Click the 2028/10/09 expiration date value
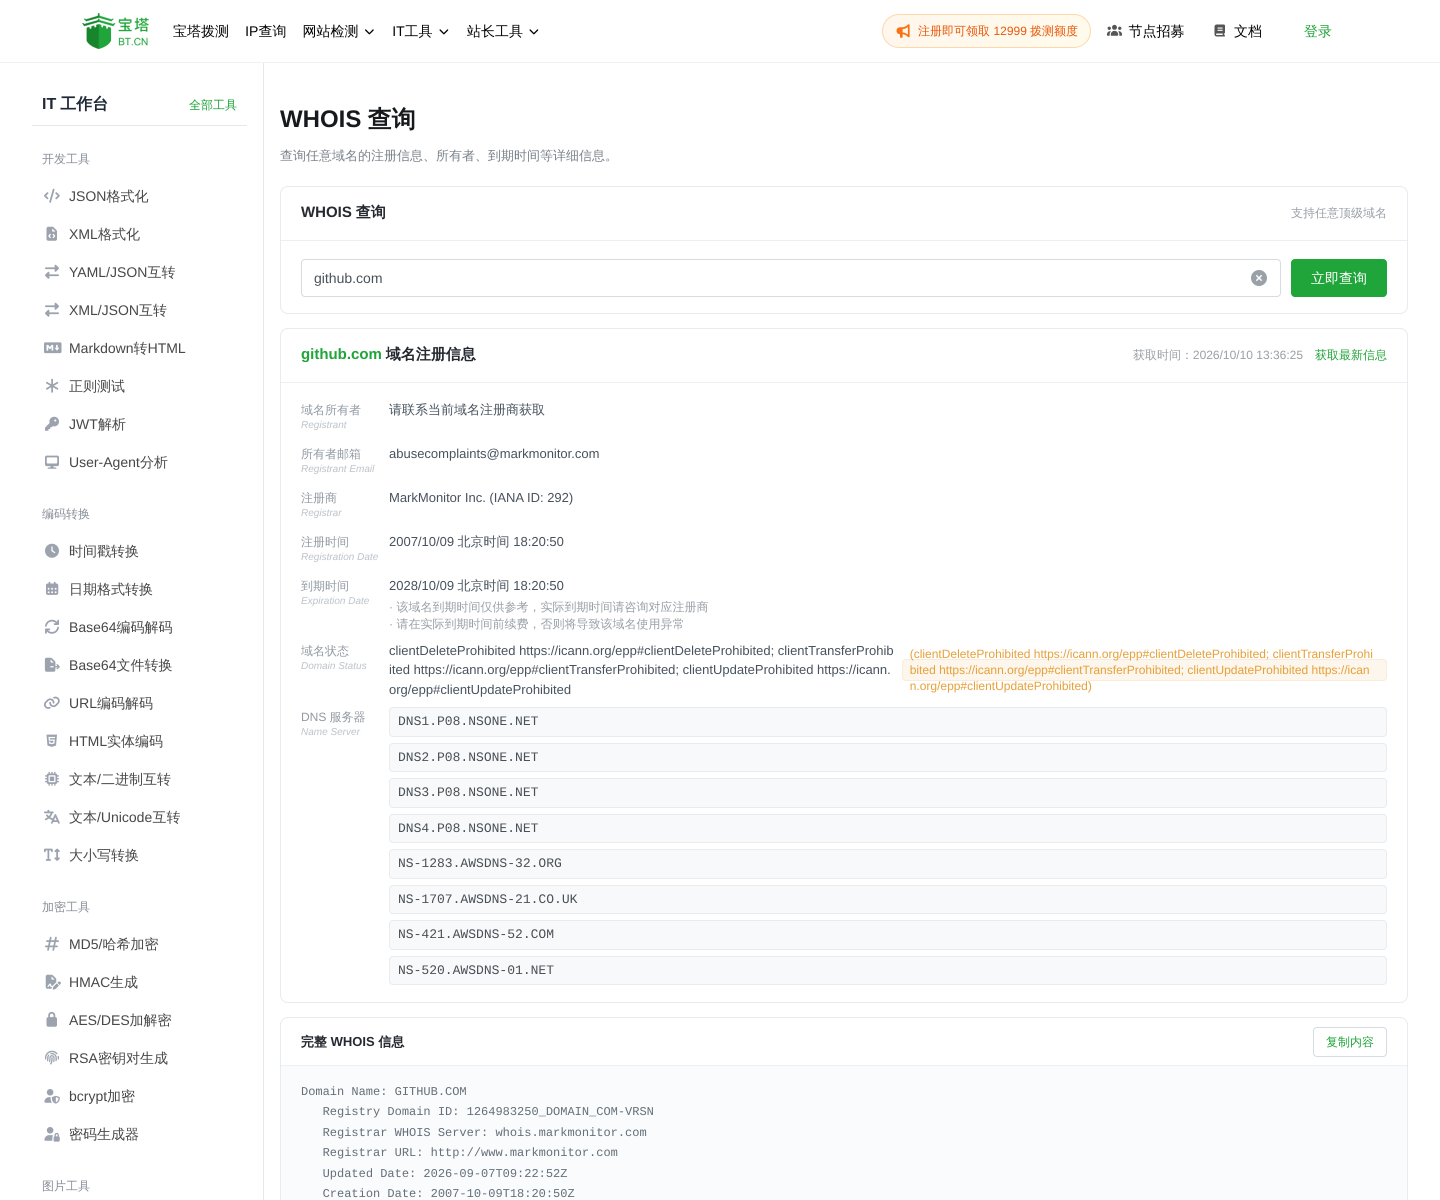Screen dimensions: 1440x1200 click(476, 586)
